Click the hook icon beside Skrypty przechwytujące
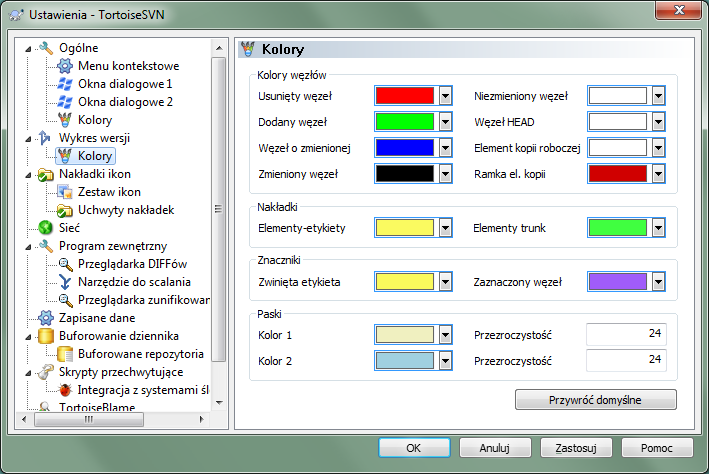This screenshot has height=474, width=709. pyautogui.click(x=46, y=372)
